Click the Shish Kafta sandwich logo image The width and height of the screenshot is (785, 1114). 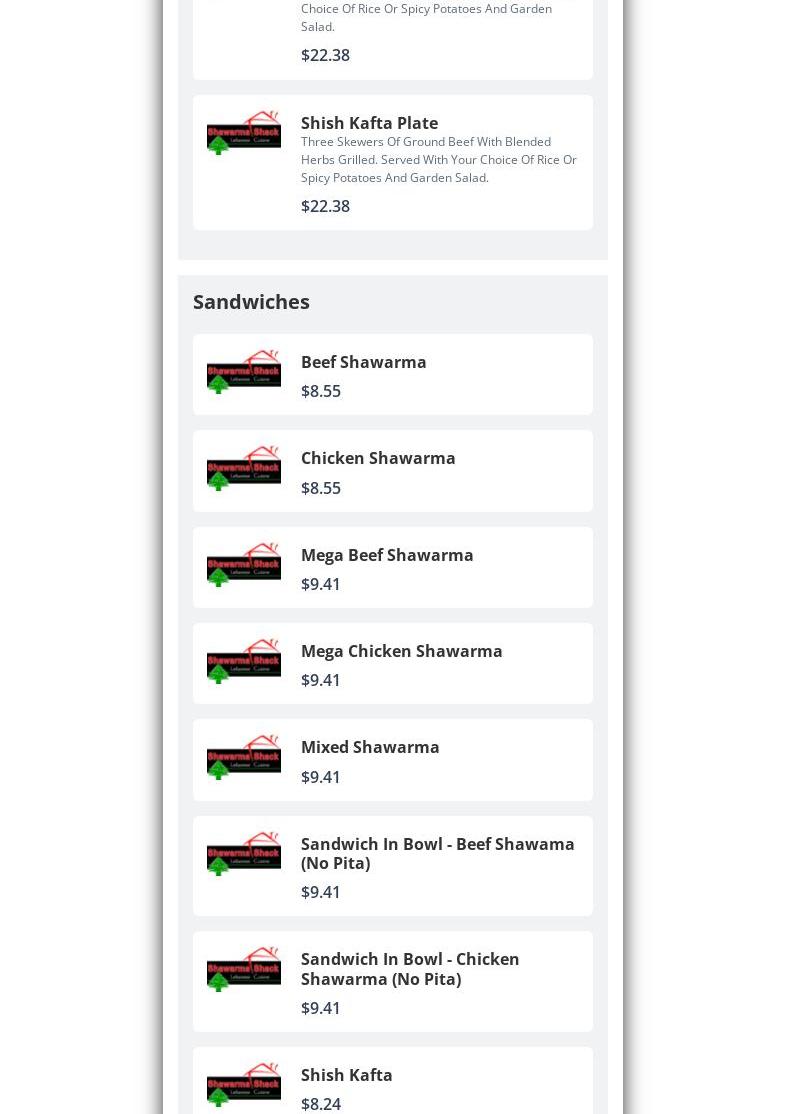pos(243,1085)
